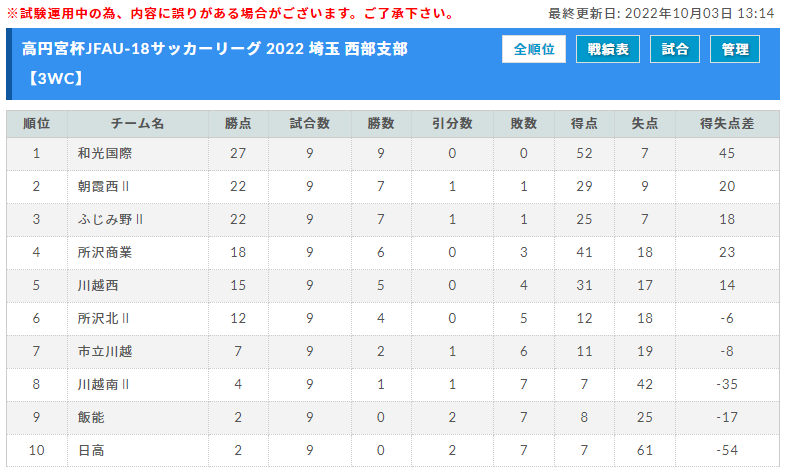The width and height of the screenshot is (789, 474).
Task: Click the 日高 team name
Action: coord(91,450)
